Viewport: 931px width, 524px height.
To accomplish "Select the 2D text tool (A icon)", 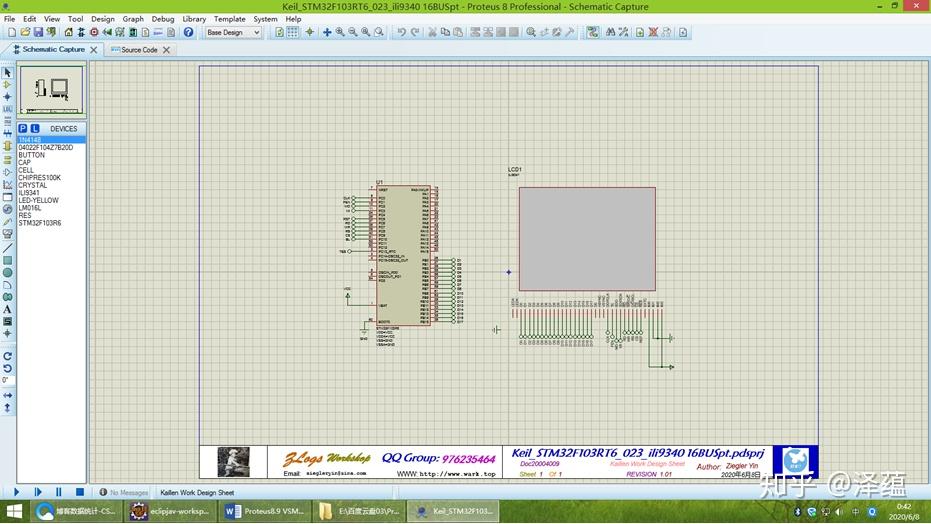I will point(7,309).
